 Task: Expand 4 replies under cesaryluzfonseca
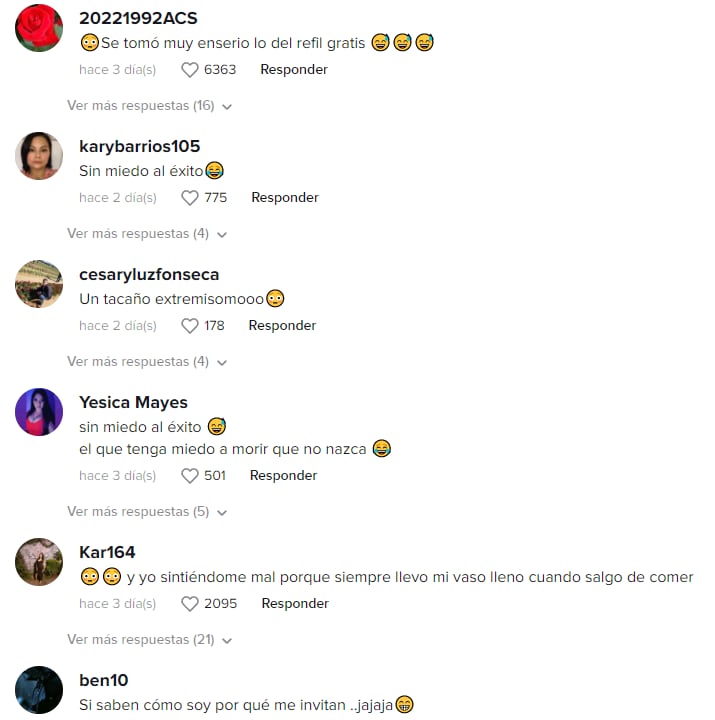pyautogui.click(x=147, y=362)
